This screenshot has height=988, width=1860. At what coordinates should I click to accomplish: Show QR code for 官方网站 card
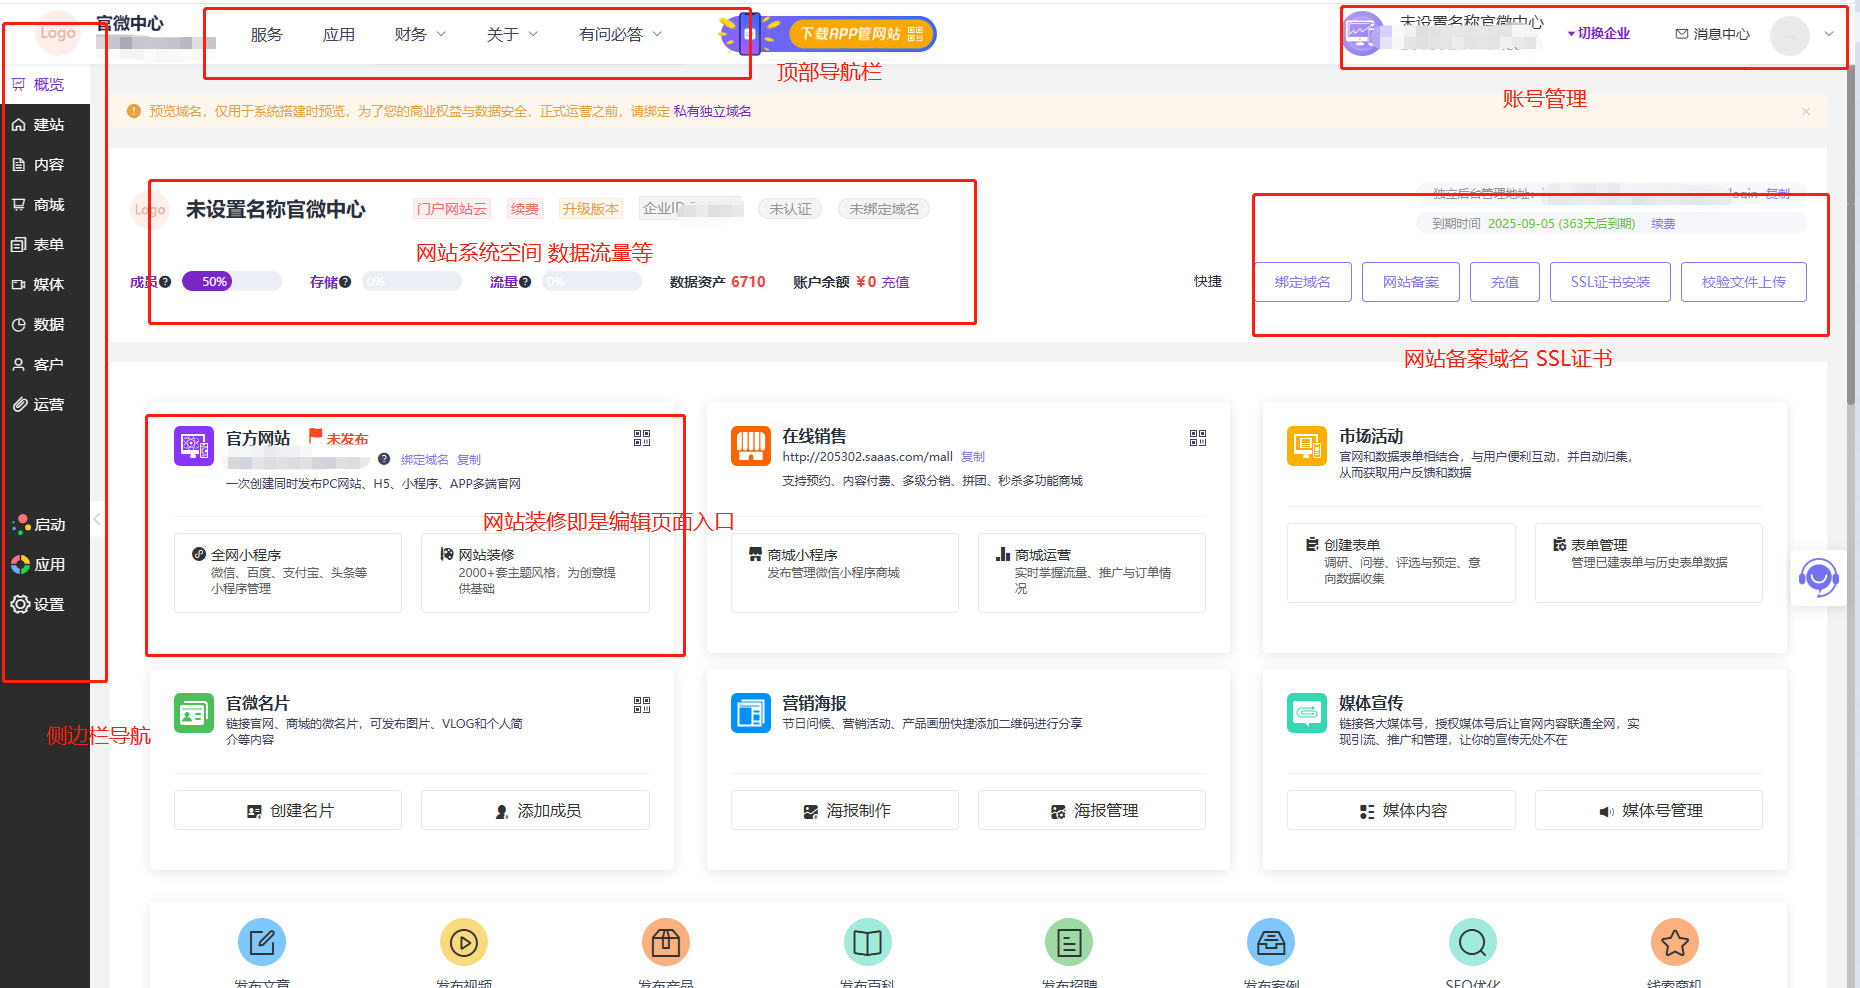pos(642,438)
